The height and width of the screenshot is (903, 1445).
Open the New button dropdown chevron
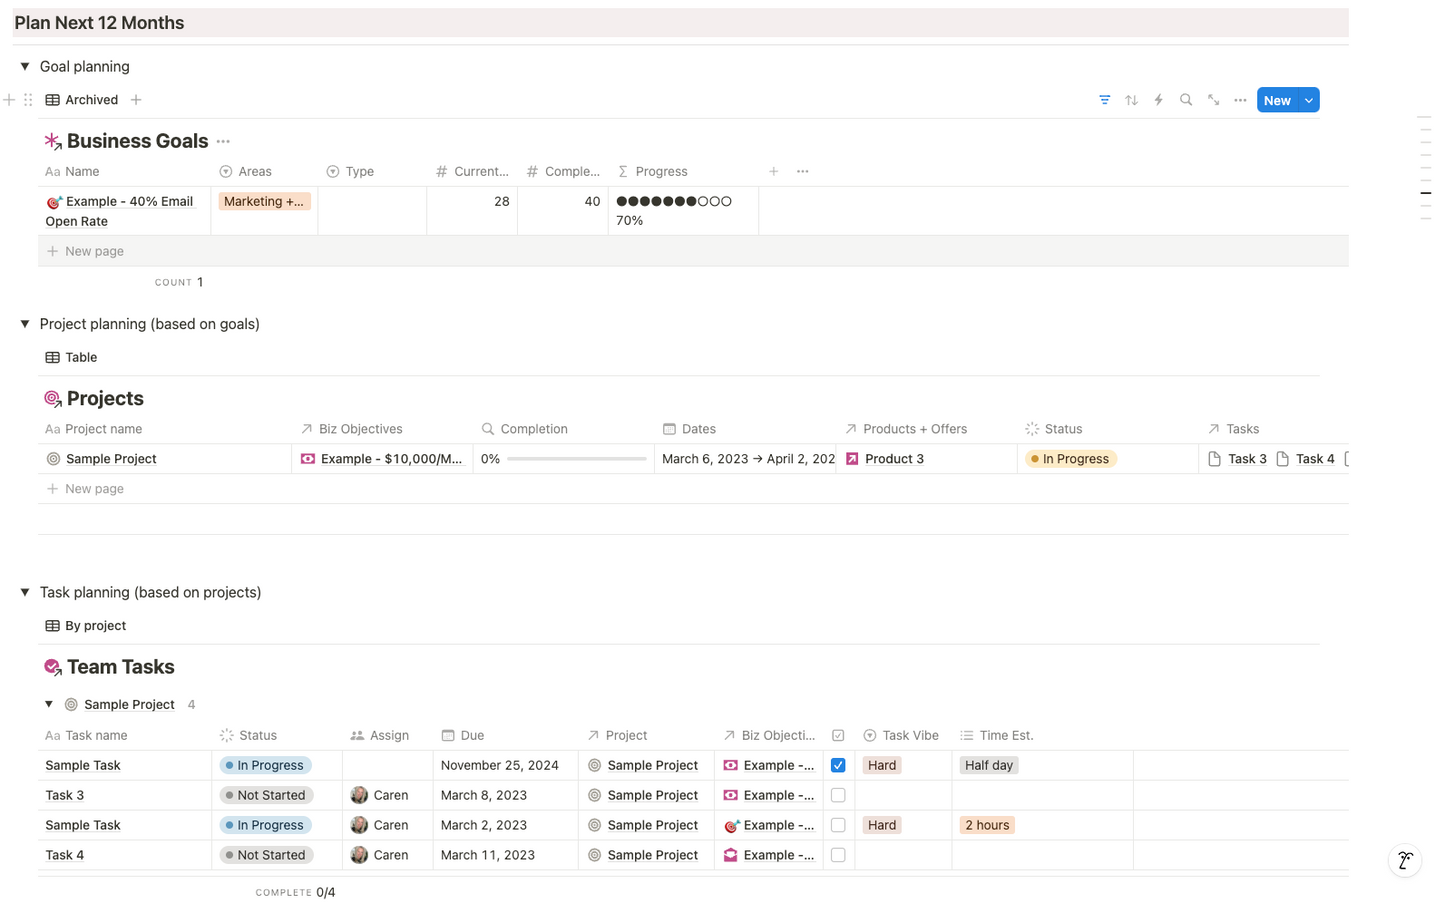coord(1308,100)
